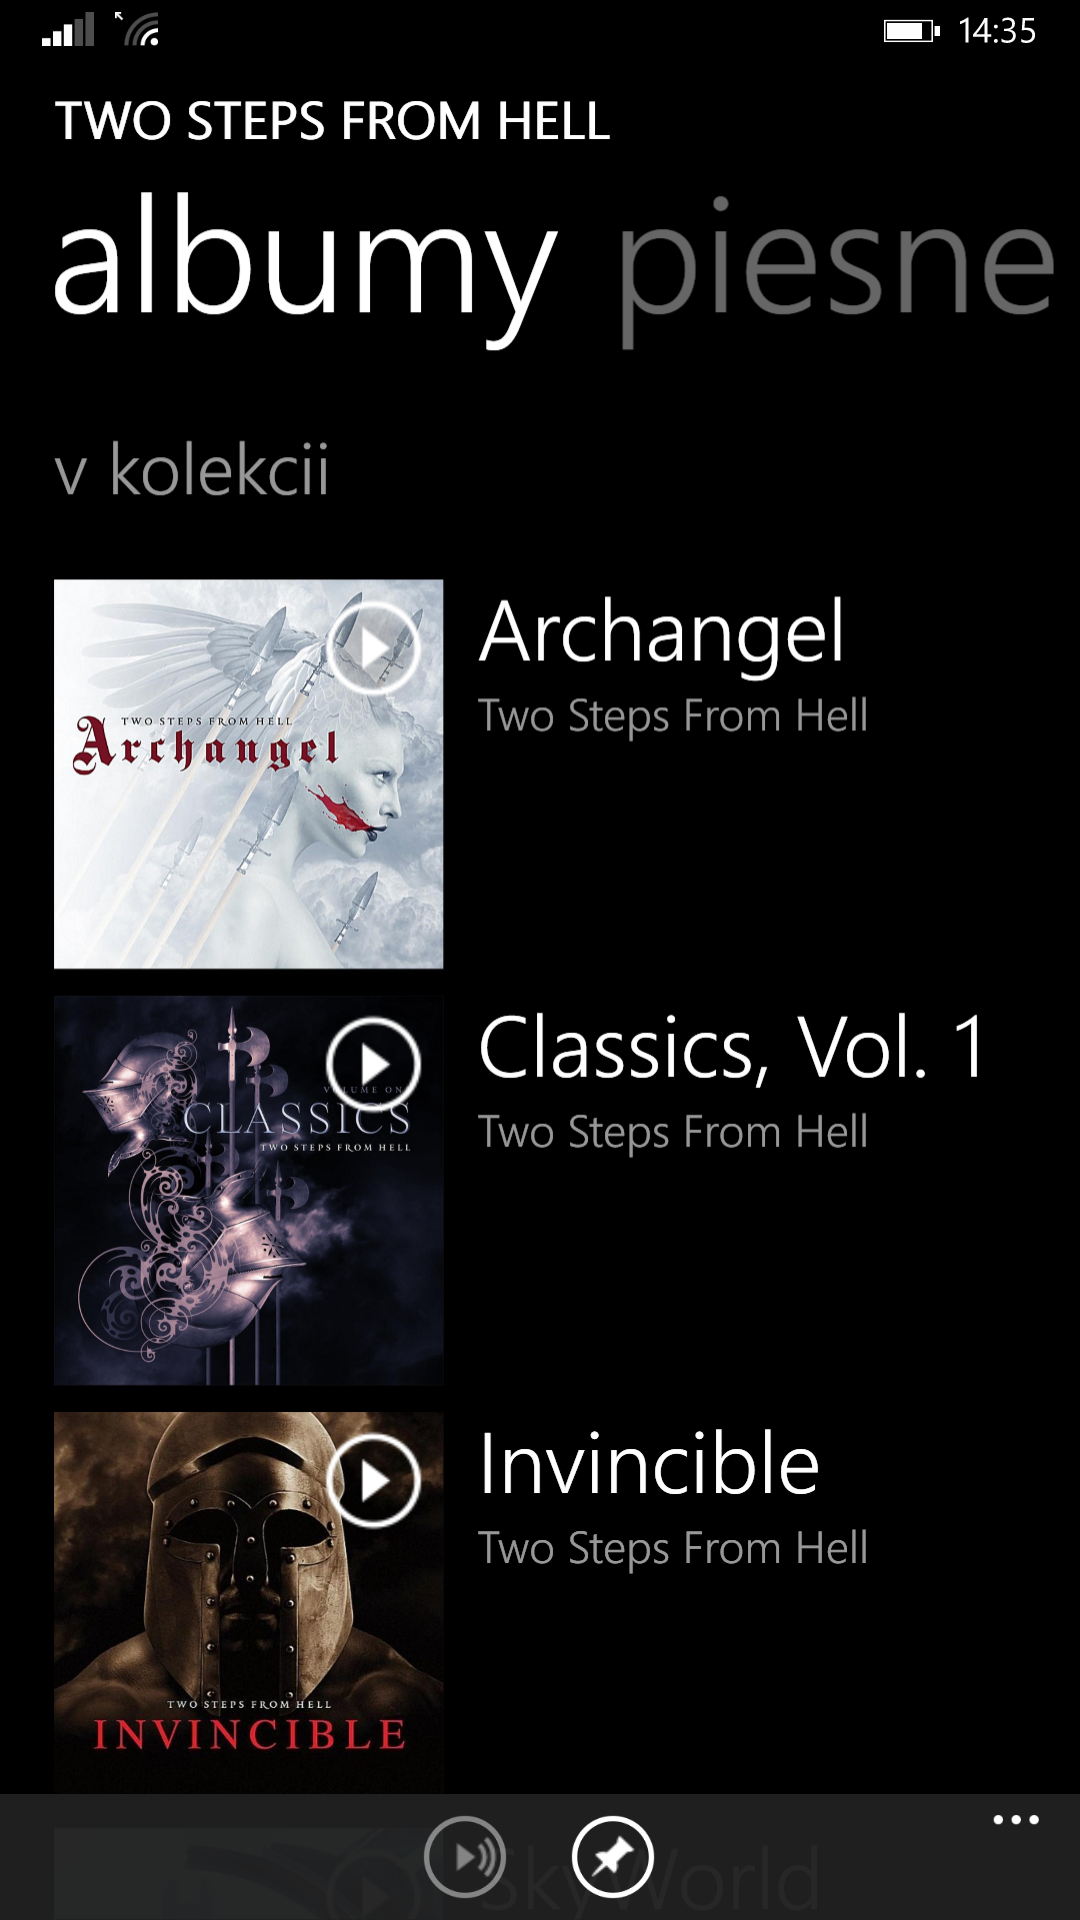Tap the Wi-Fi signal status icon
Viewport: 1080px width, 1920px height.
click(139, 29)
